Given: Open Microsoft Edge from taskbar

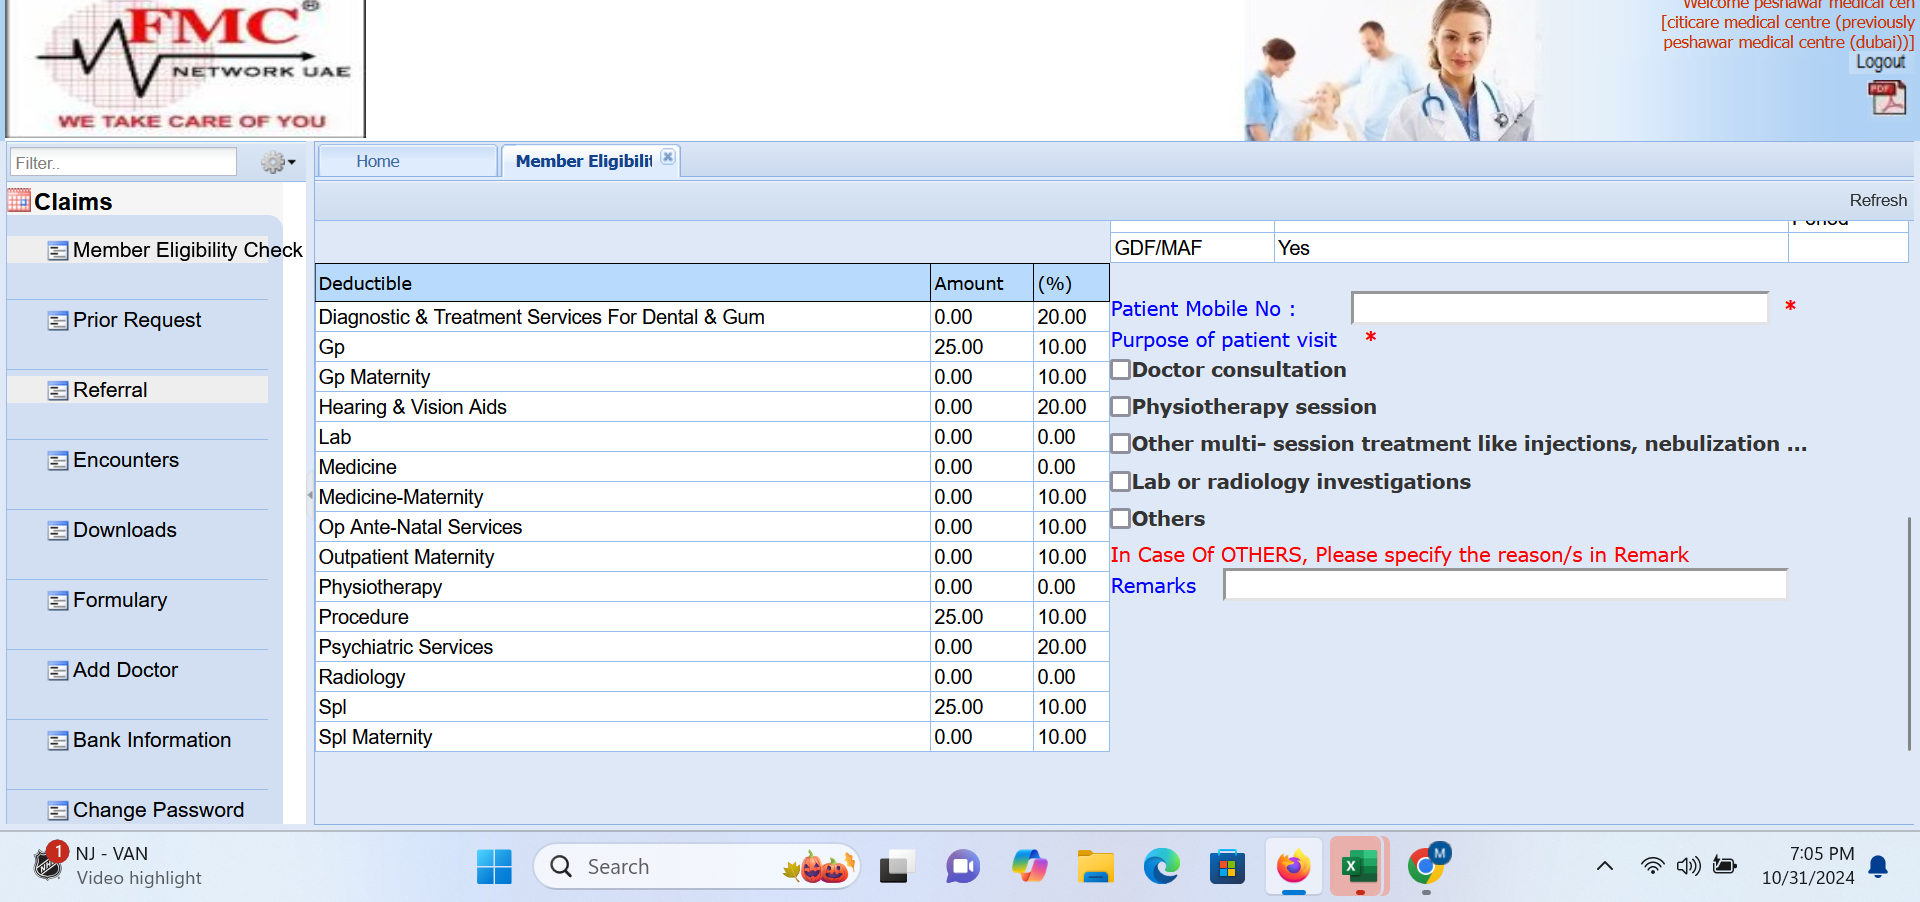Looking at the screenshot, I should click(x=1161, y=866).
